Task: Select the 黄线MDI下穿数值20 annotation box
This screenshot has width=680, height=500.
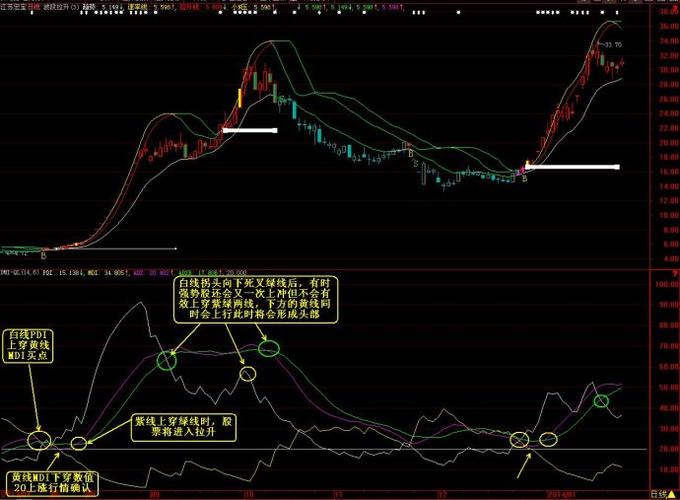Action: point(52,483)
